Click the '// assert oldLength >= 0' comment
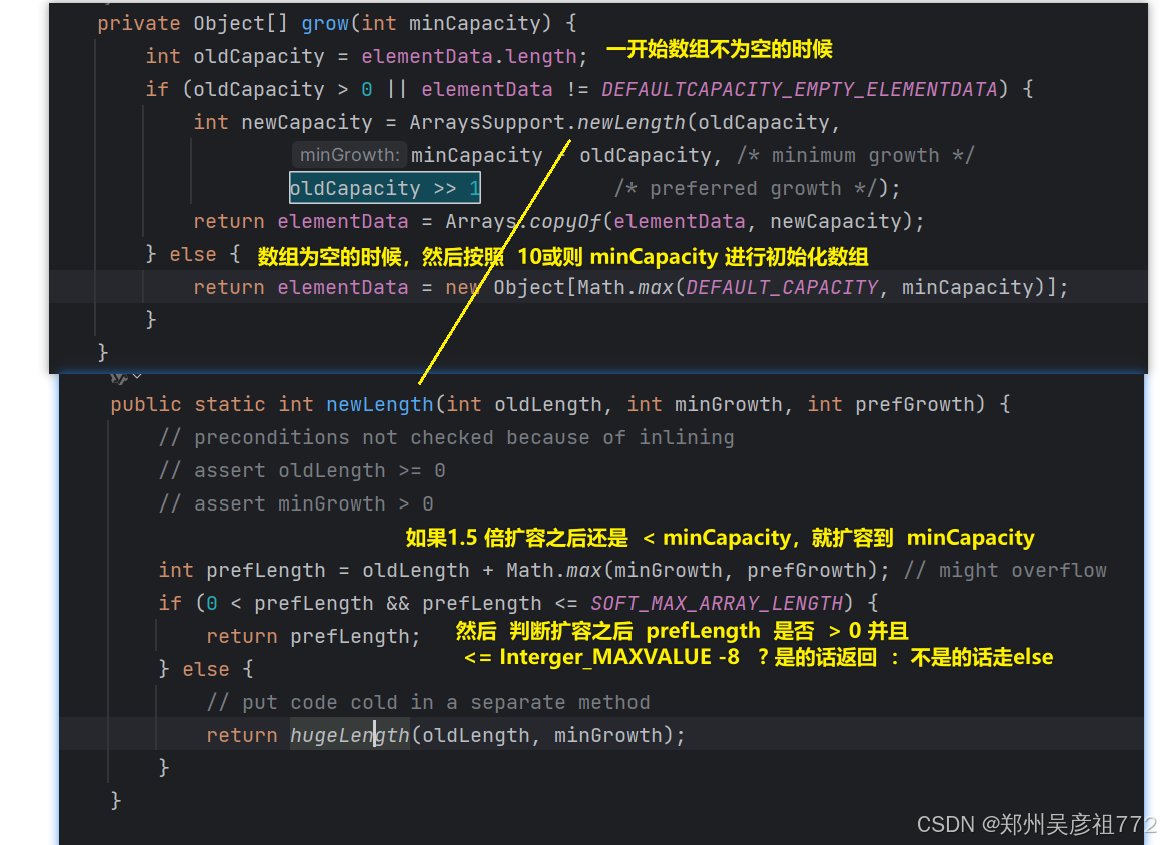The image size is (1161, 845). pyautogui.click(x=302, y=471)
